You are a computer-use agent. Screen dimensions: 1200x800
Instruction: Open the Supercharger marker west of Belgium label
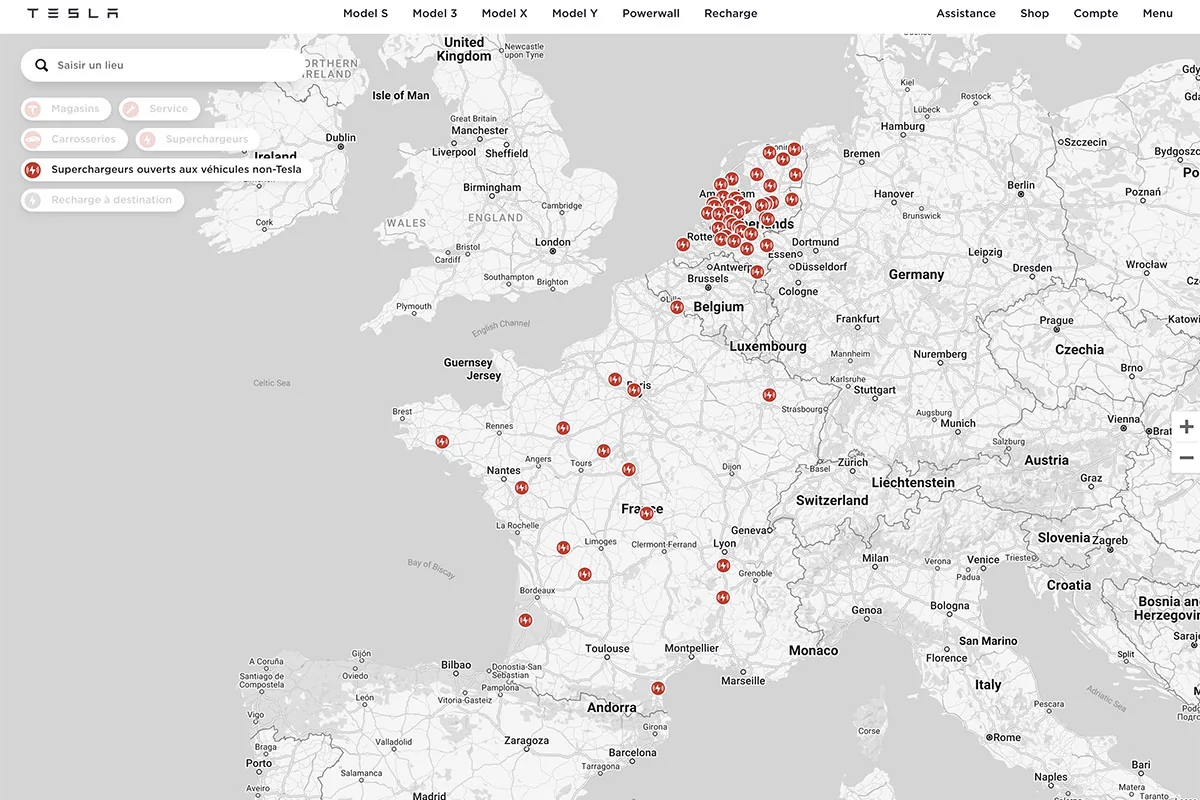coord(677,307)
